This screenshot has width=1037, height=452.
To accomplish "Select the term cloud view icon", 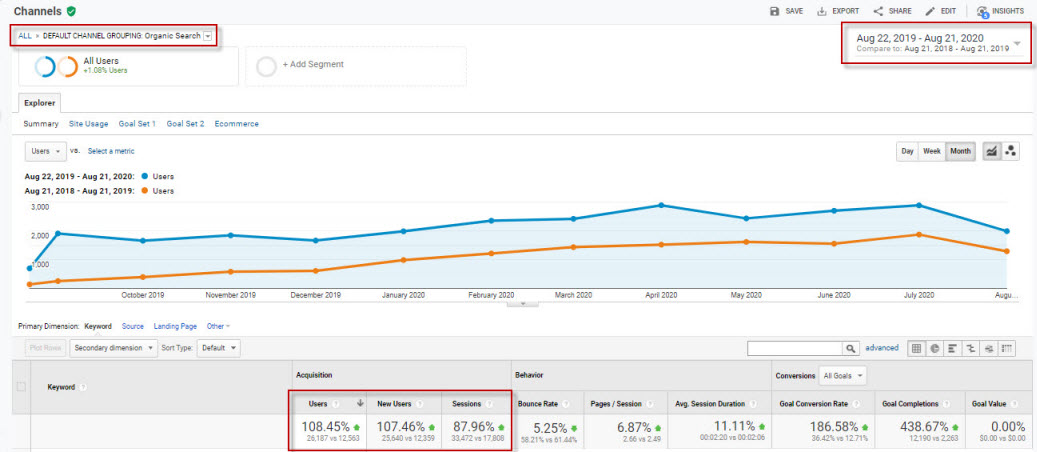I will tap(989, 348).
